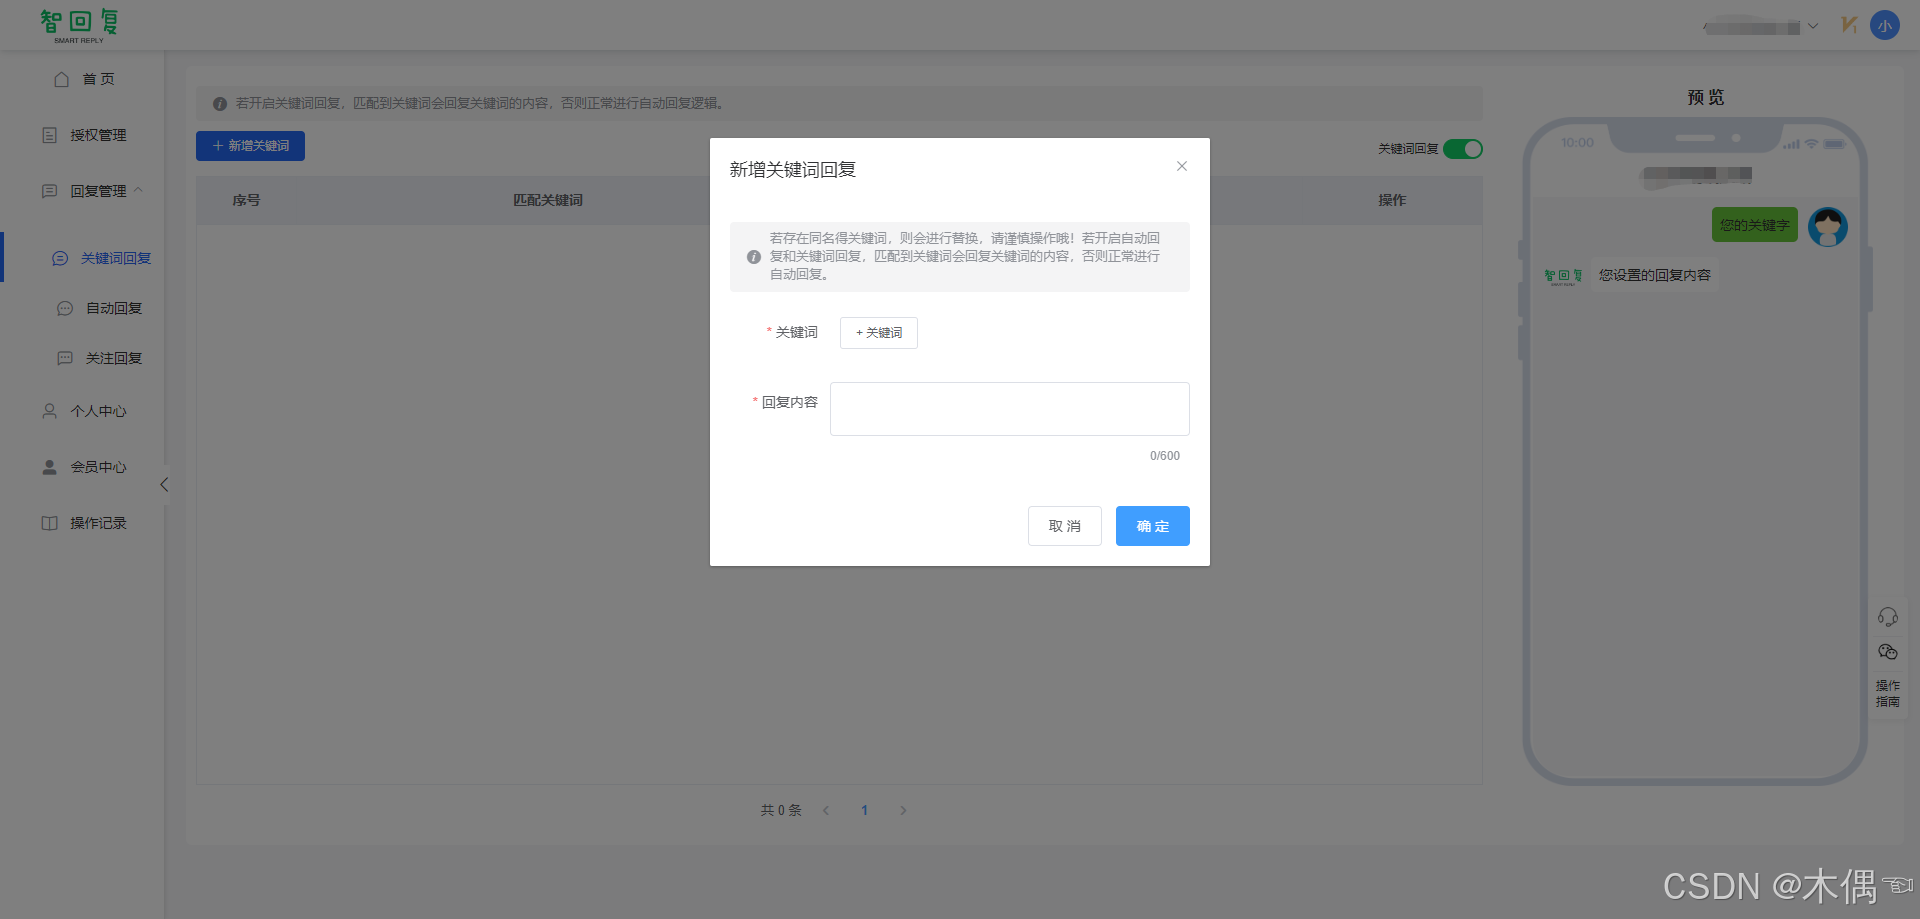Click the blue 小 avatar top right

tap(1885, 24)
